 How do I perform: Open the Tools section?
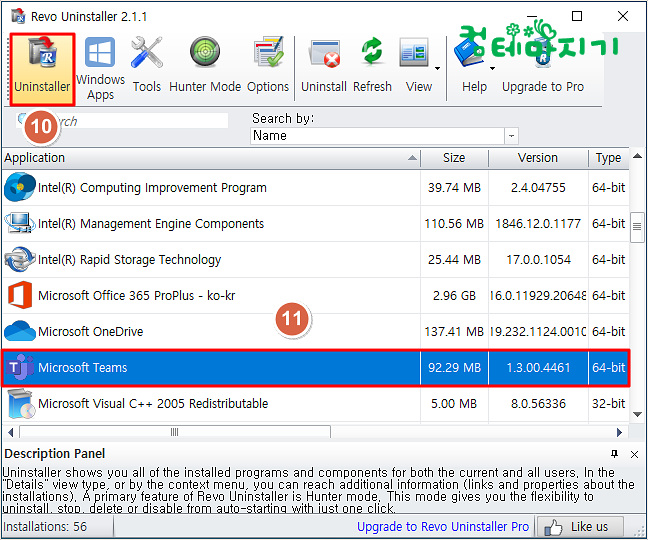coord(147,65)
